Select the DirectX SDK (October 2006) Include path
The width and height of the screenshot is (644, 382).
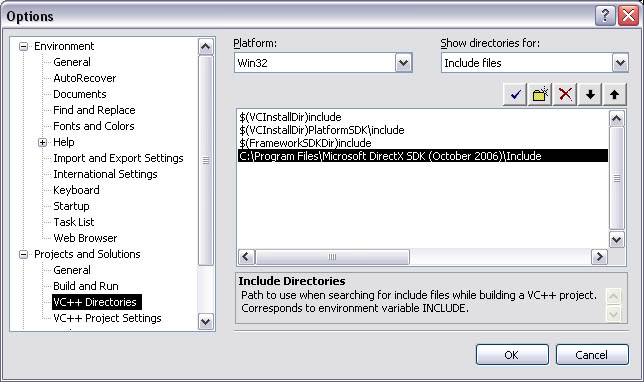click(423, 156)
